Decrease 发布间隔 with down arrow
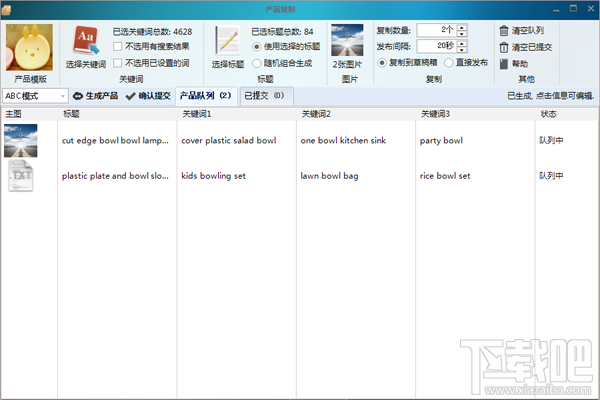Screen dimensions: 600x400 (x=462, y=50)
